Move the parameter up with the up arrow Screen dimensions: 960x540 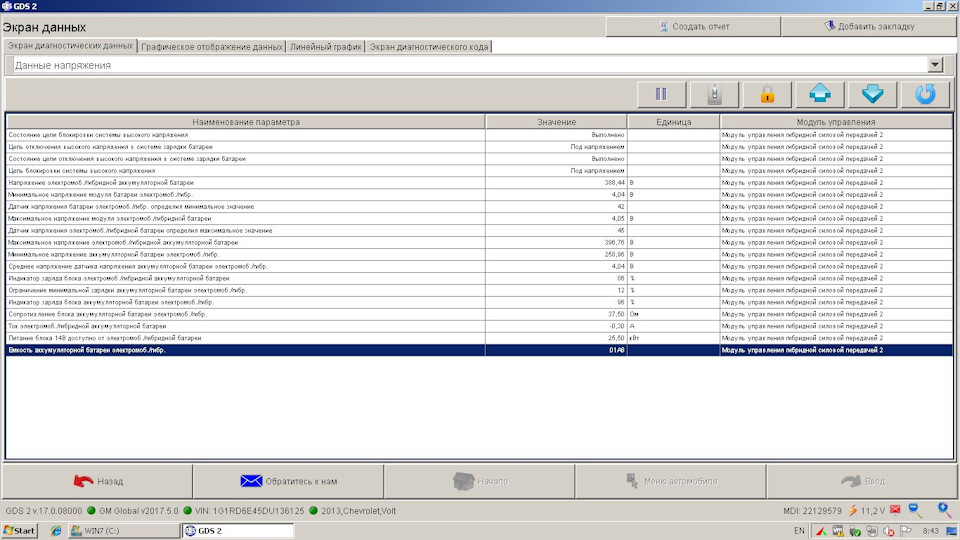820,94
